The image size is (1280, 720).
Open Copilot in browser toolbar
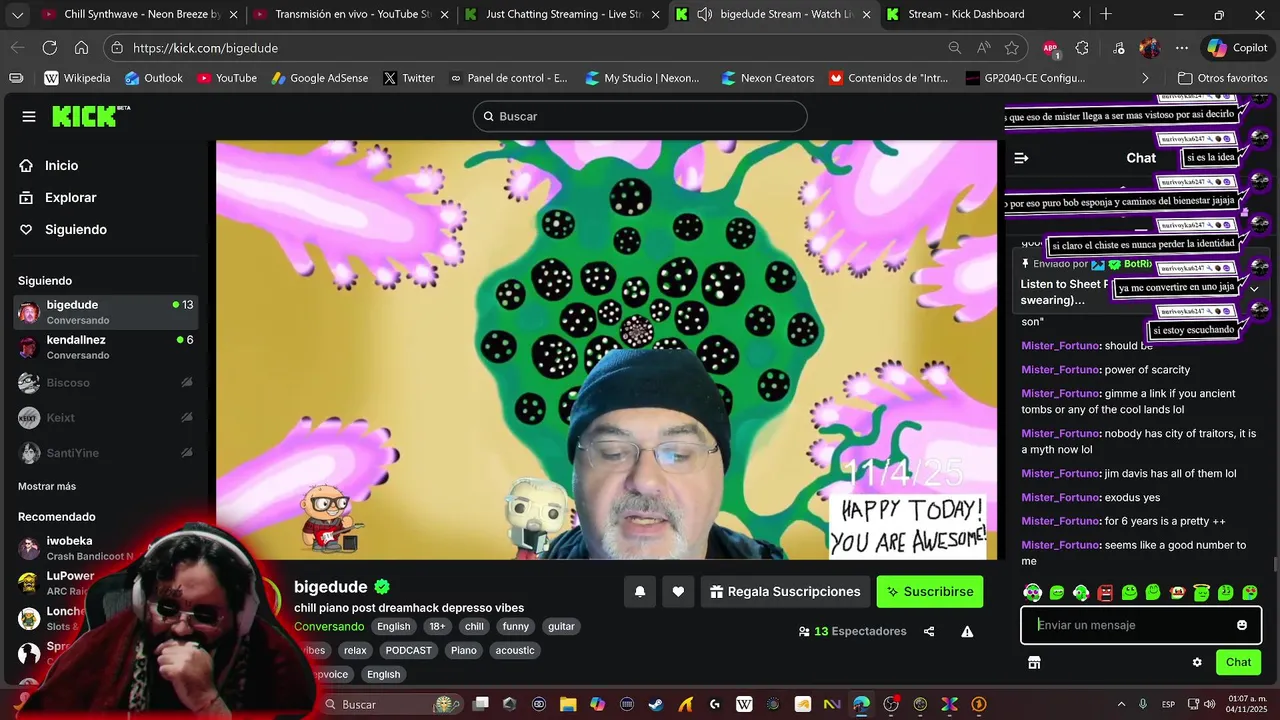pos(1237,47)
